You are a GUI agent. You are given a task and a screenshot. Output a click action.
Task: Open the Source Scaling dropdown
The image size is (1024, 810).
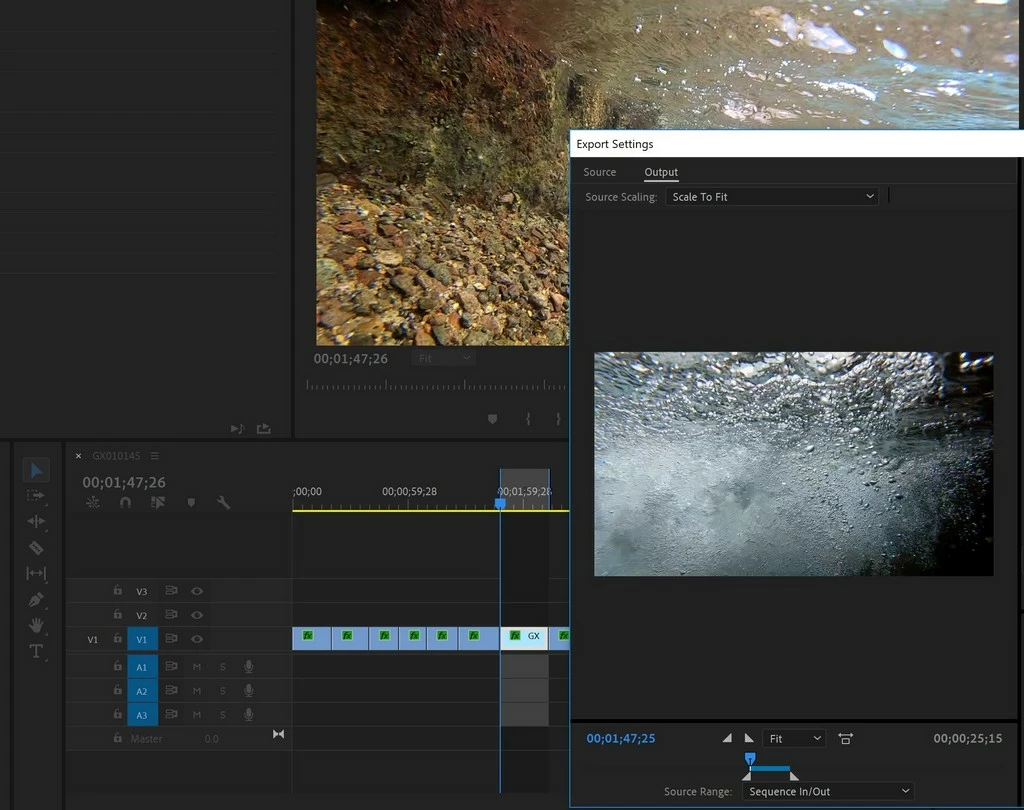[771, 197]
